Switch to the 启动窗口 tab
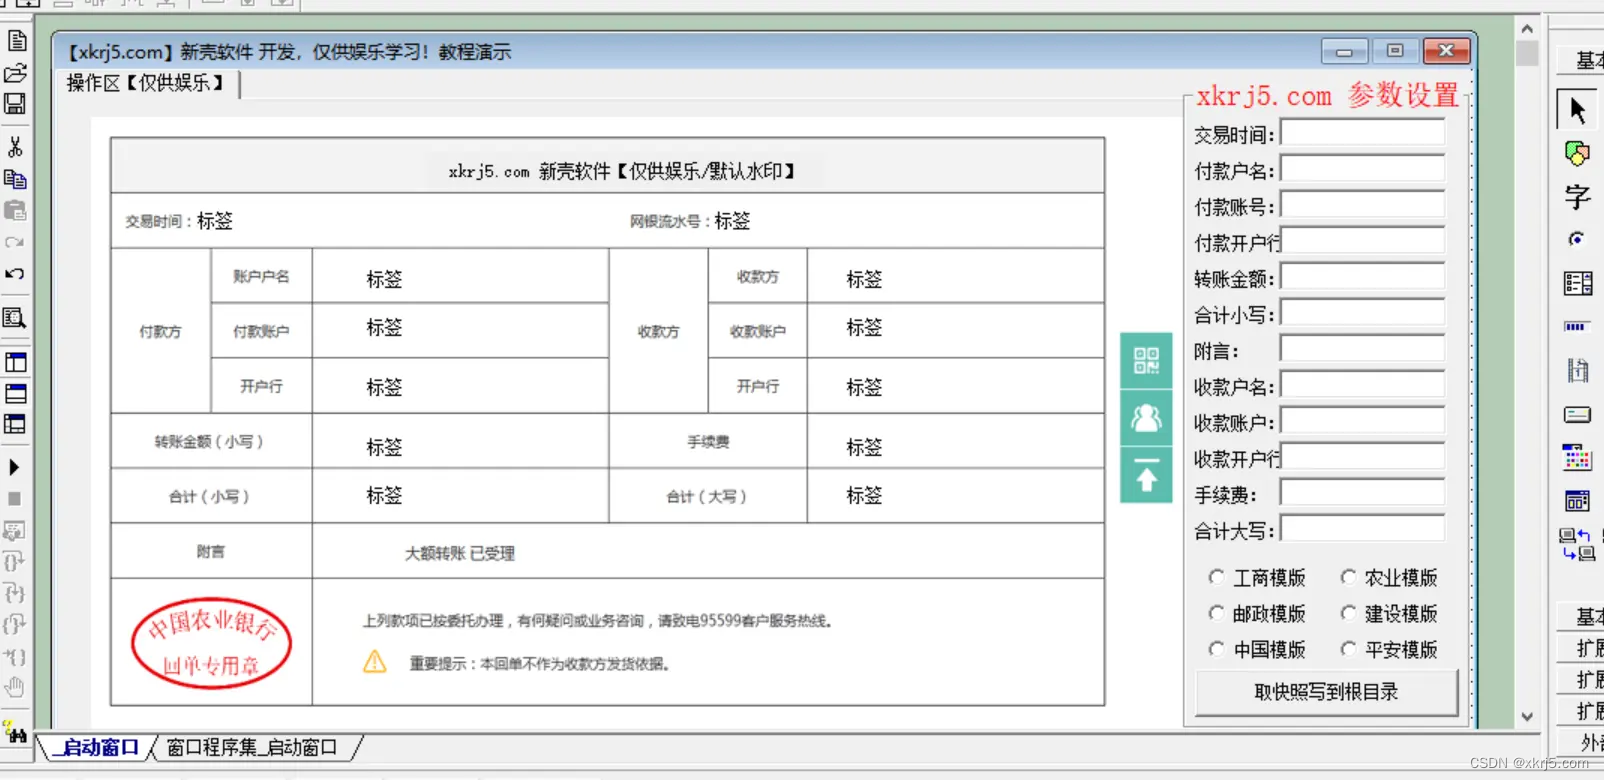 (x=97, y=747)
